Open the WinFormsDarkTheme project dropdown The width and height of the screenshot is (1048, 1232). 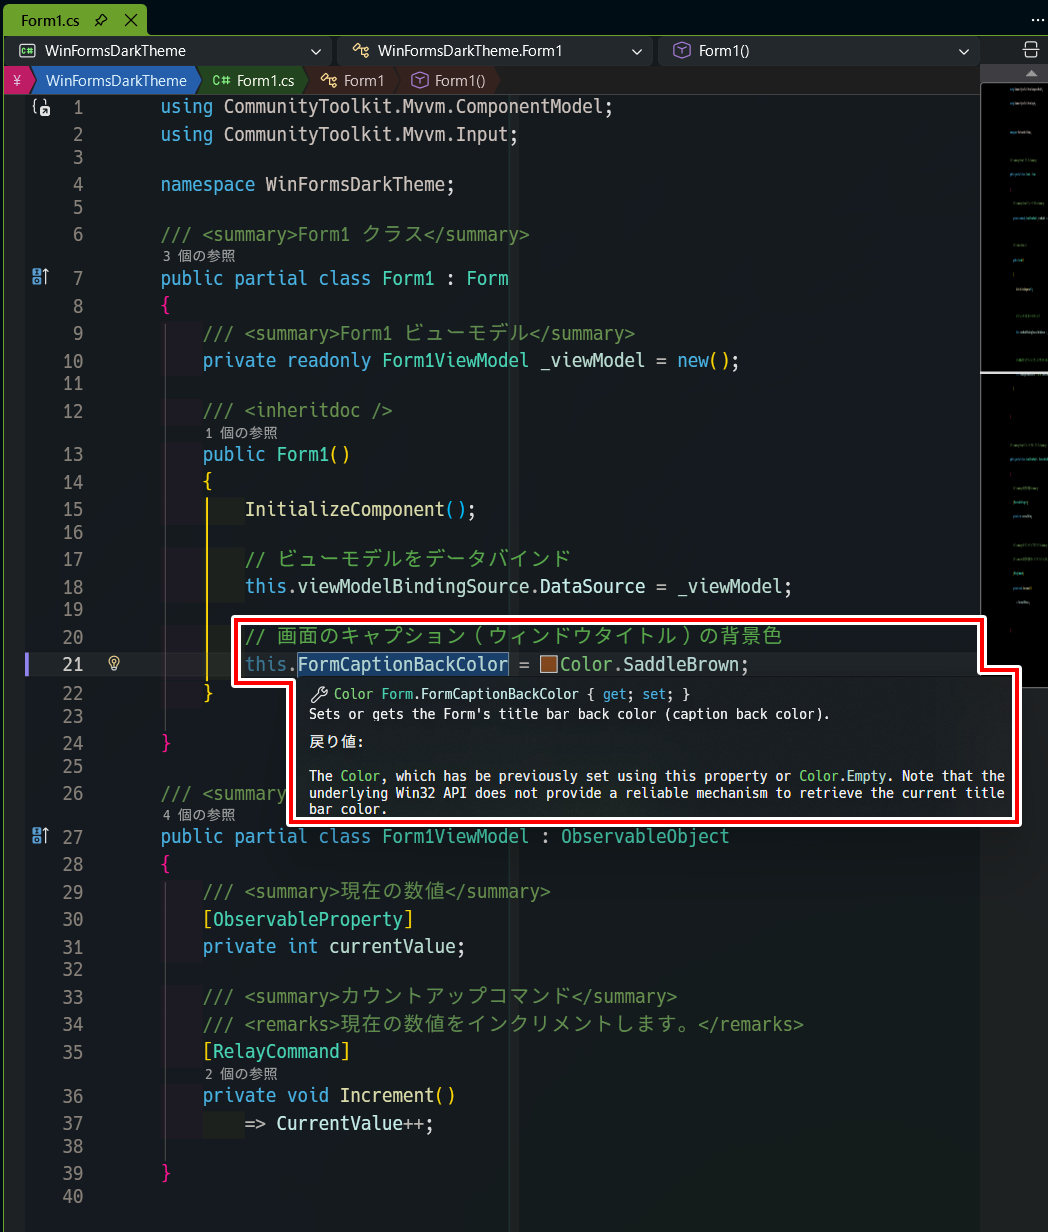tap(168, 51)
